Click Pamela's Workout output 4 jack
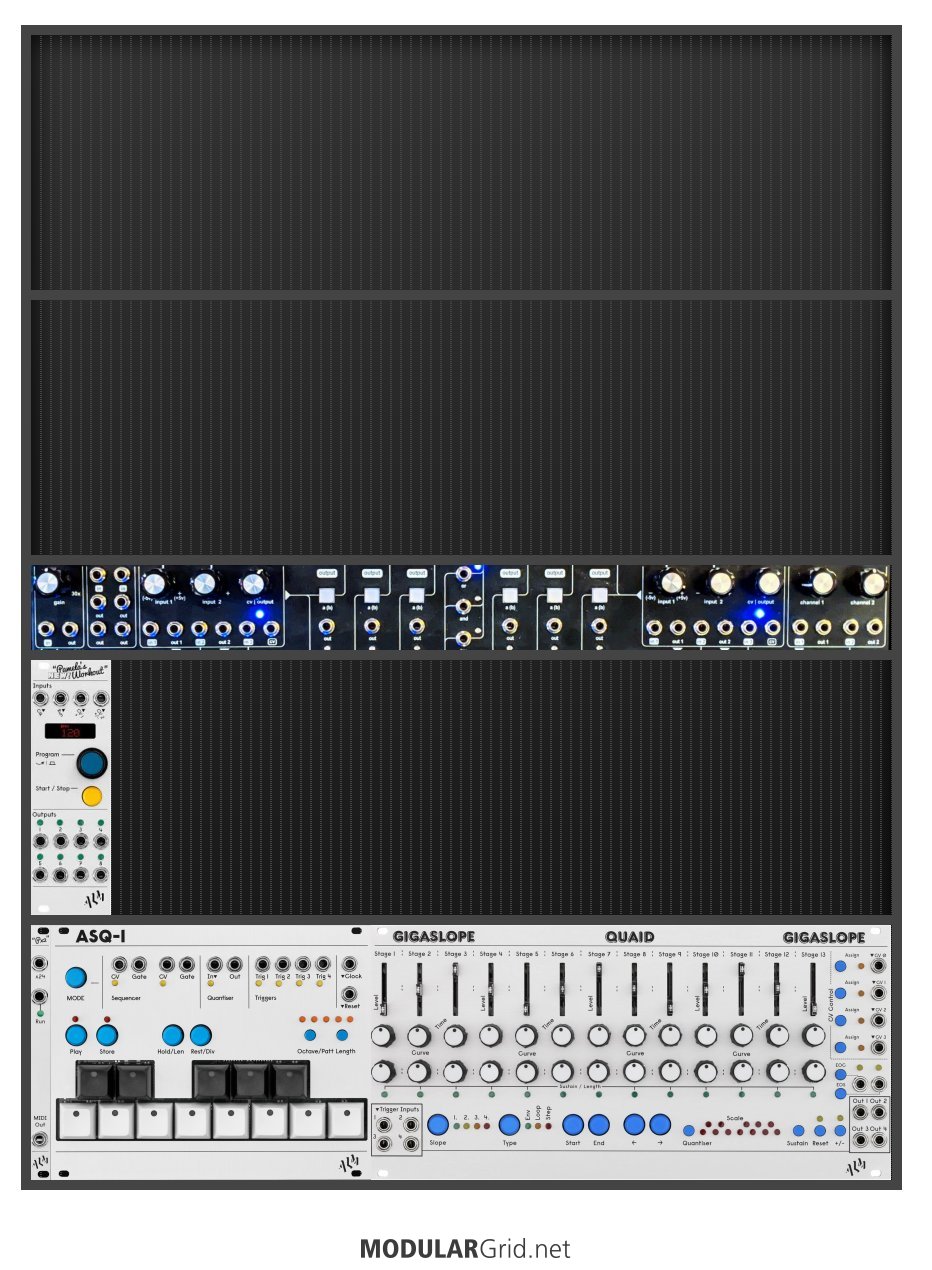 (100, 841)
